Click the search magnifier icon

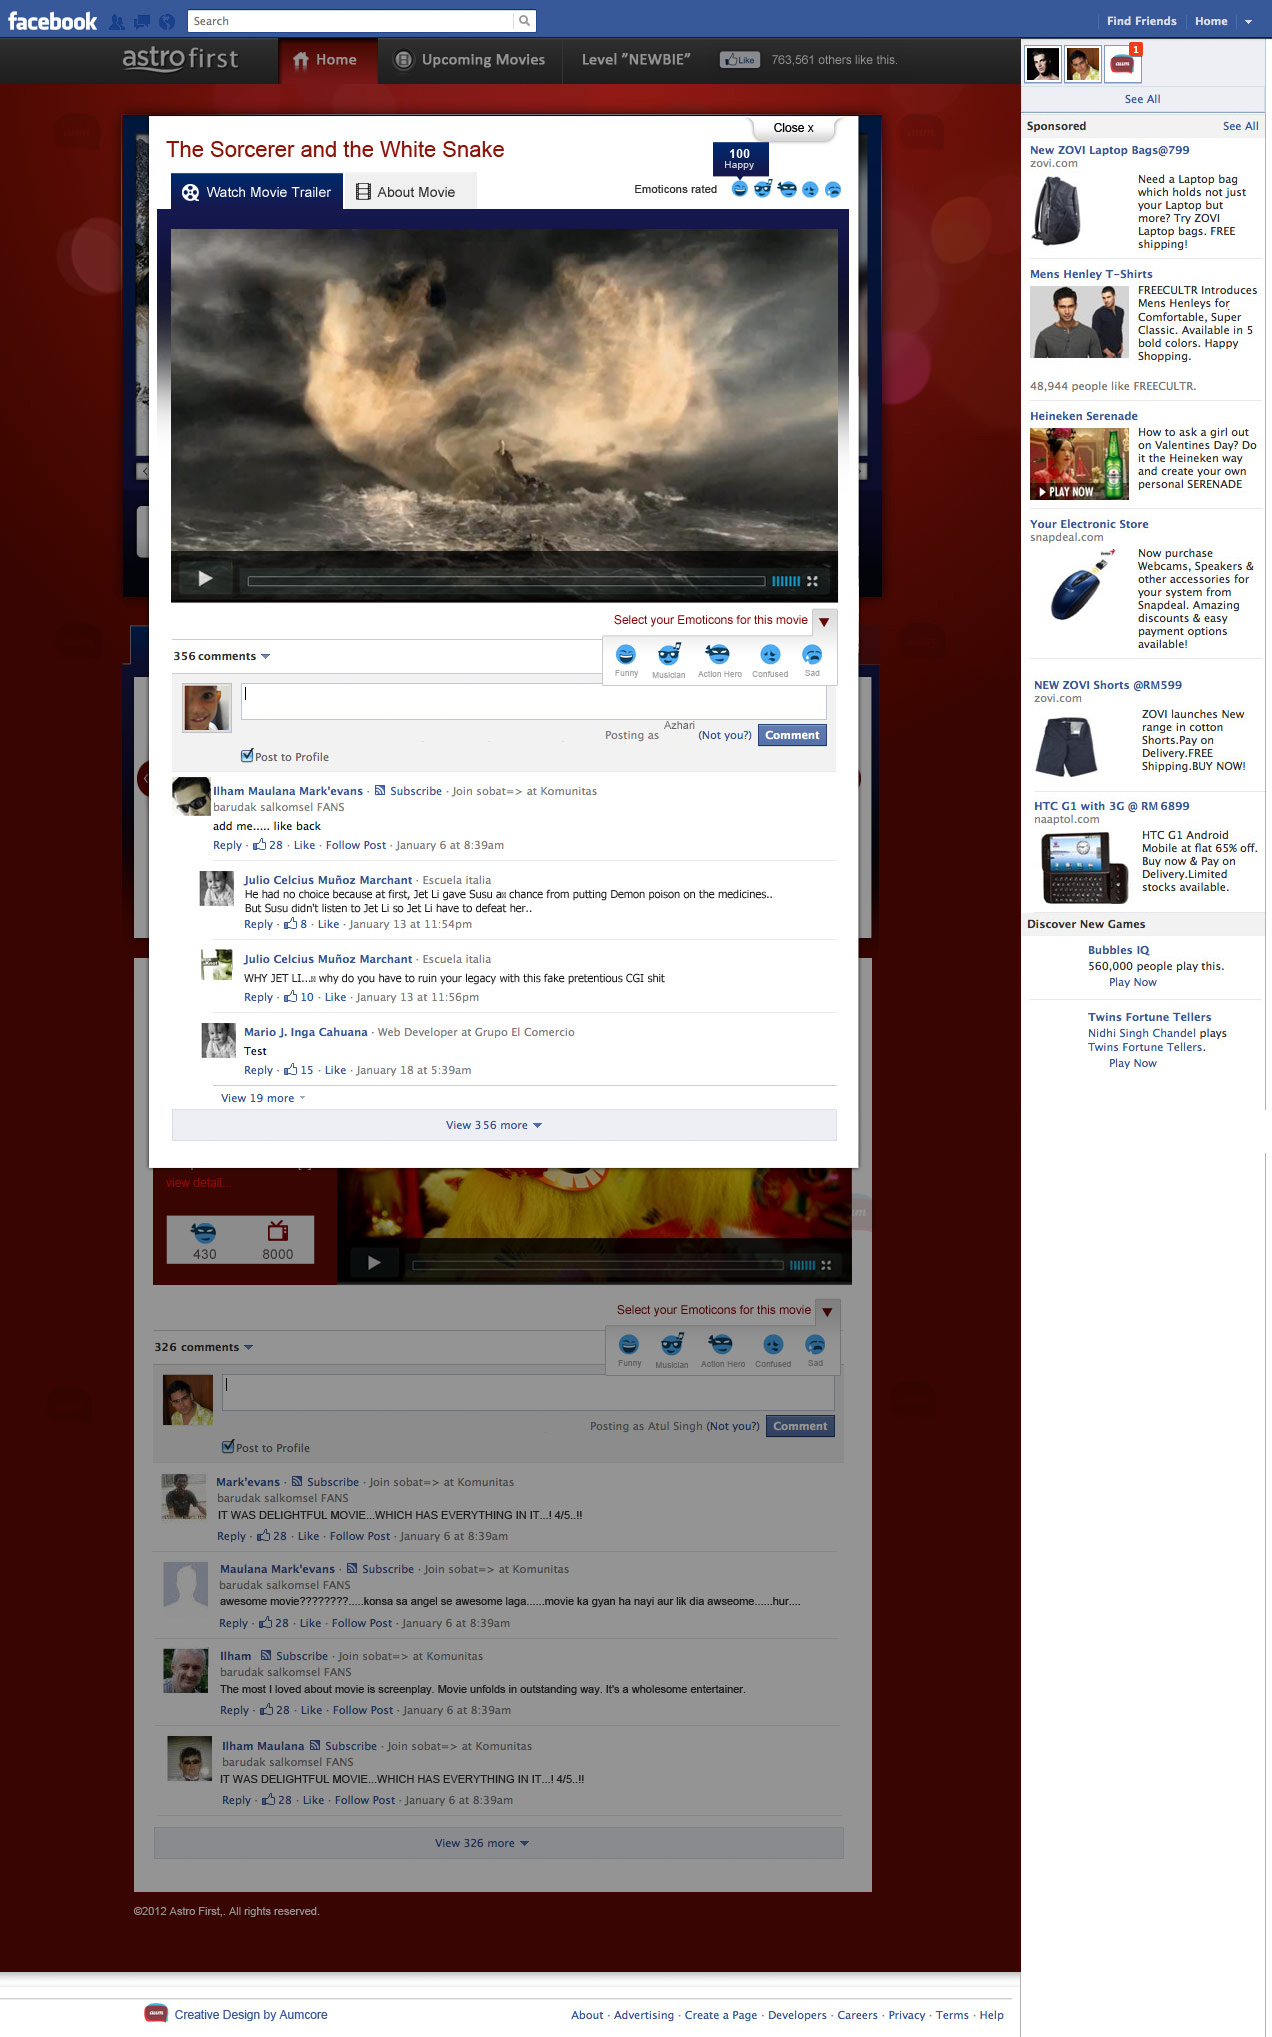coord(524,21)
